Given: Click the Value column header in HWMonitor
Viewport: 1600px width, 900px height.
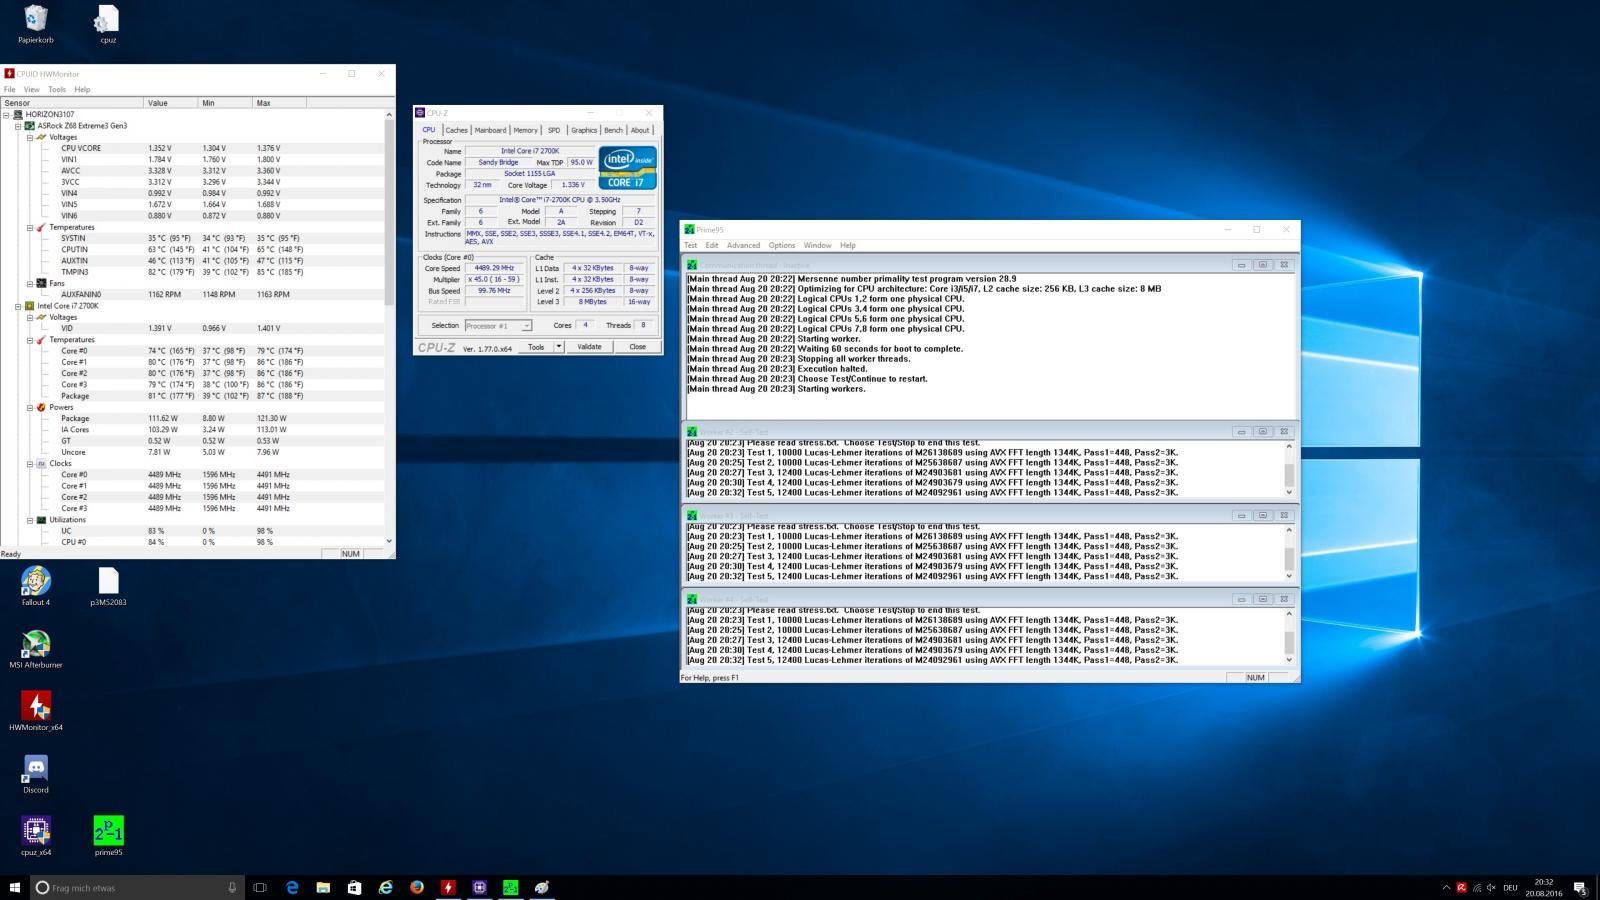Looking at the screenshot, I should pyautogui.click(x=171, y=103).
